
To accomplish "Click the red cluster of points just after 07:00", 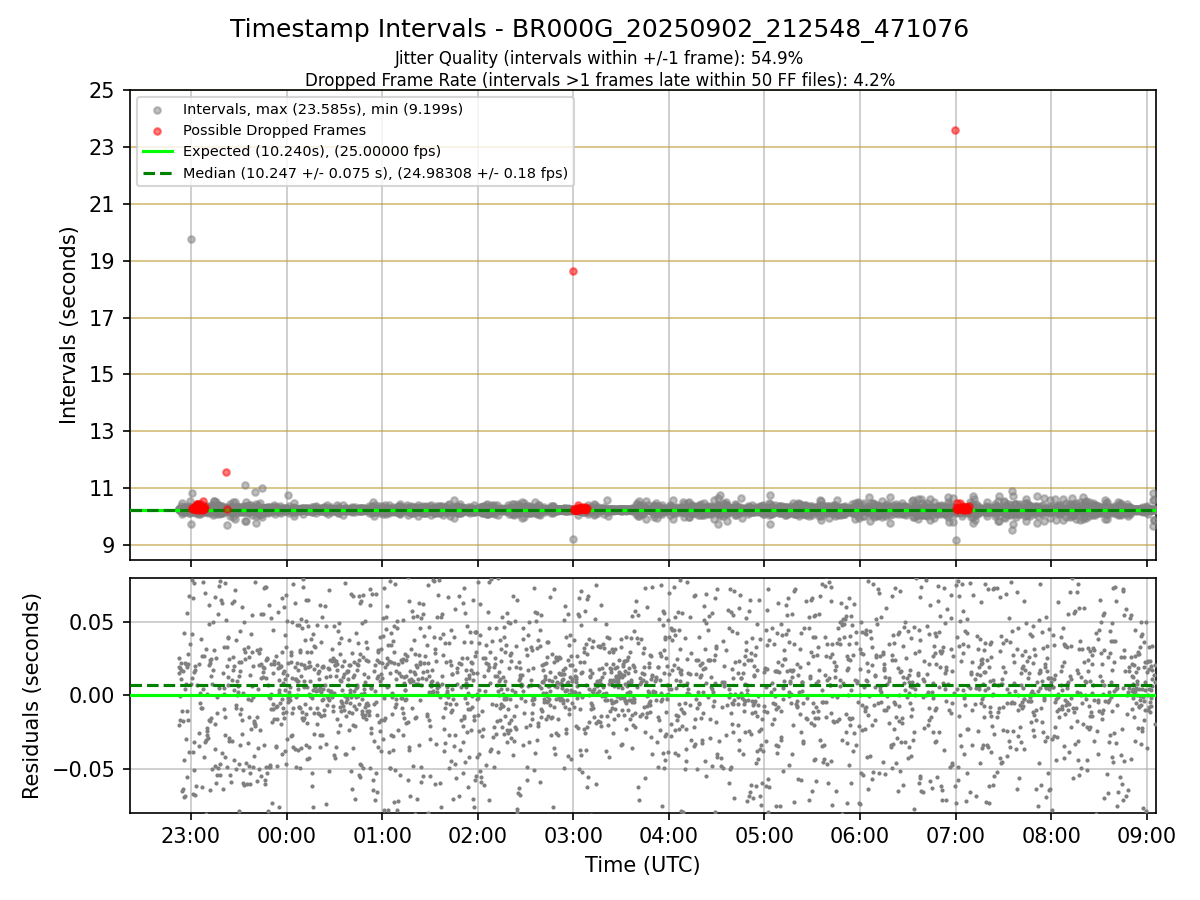I will point(962,508).
